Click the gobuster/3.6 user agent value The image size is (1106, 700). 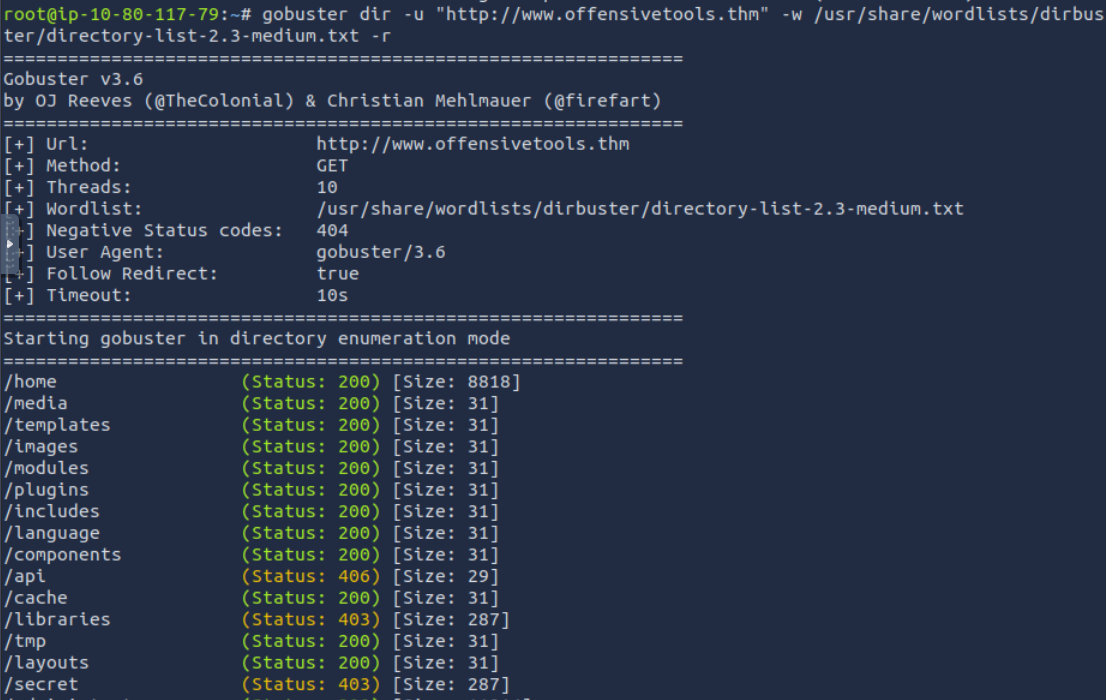[x=380, y=252]
